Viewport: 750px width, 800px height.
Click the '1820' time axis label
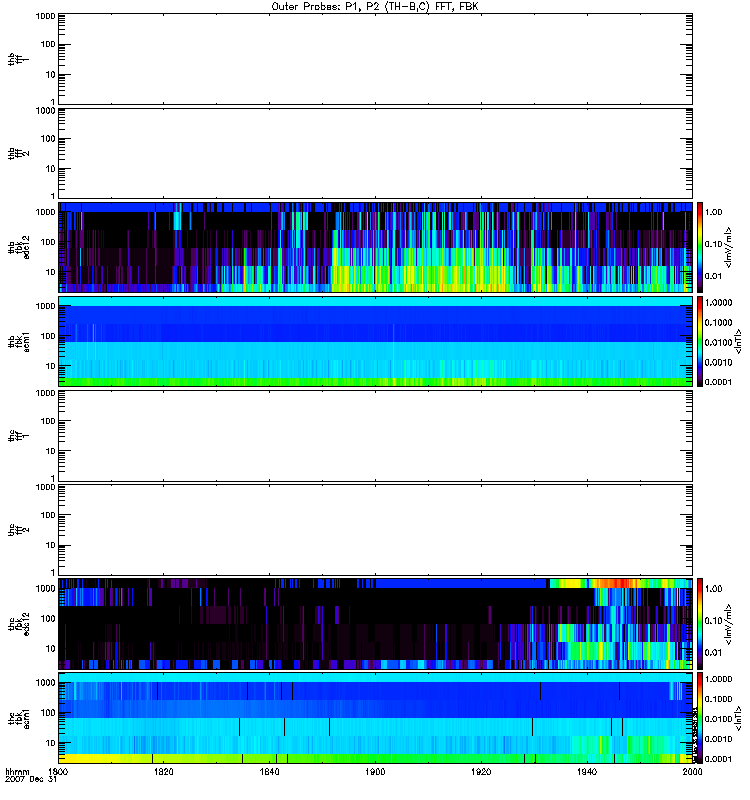point(164,771)
